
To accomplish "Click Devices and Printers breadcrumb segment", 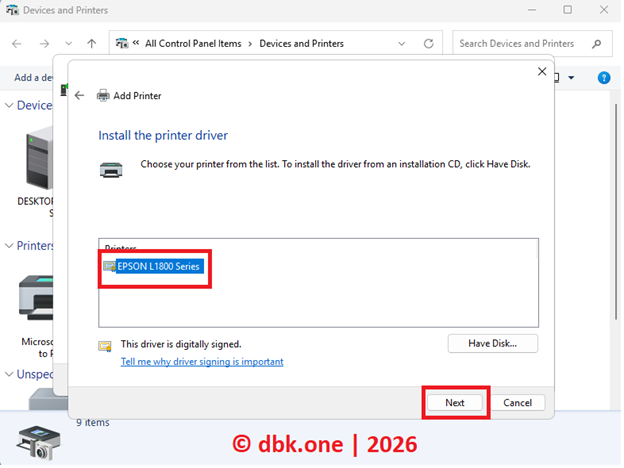I will pyautogui.click(x=301, y=44).
